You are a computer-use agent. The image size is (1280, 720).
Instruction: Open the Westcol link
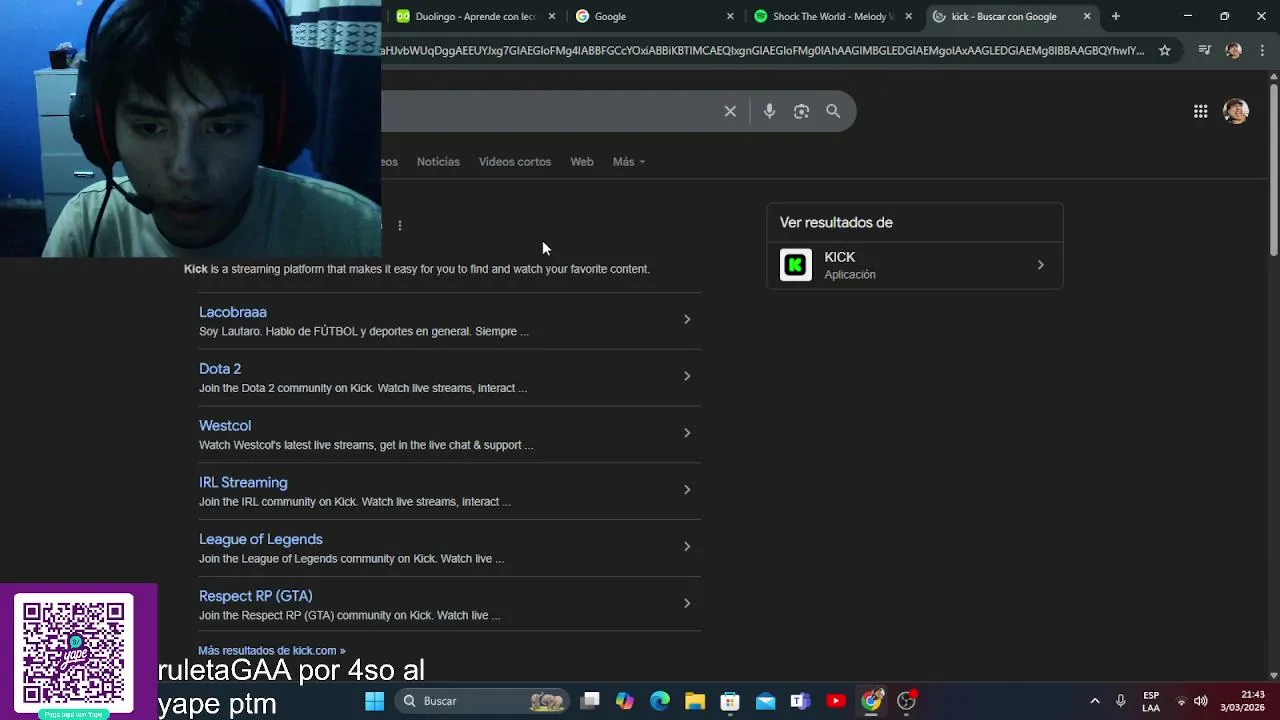click(x=225, y=426)
